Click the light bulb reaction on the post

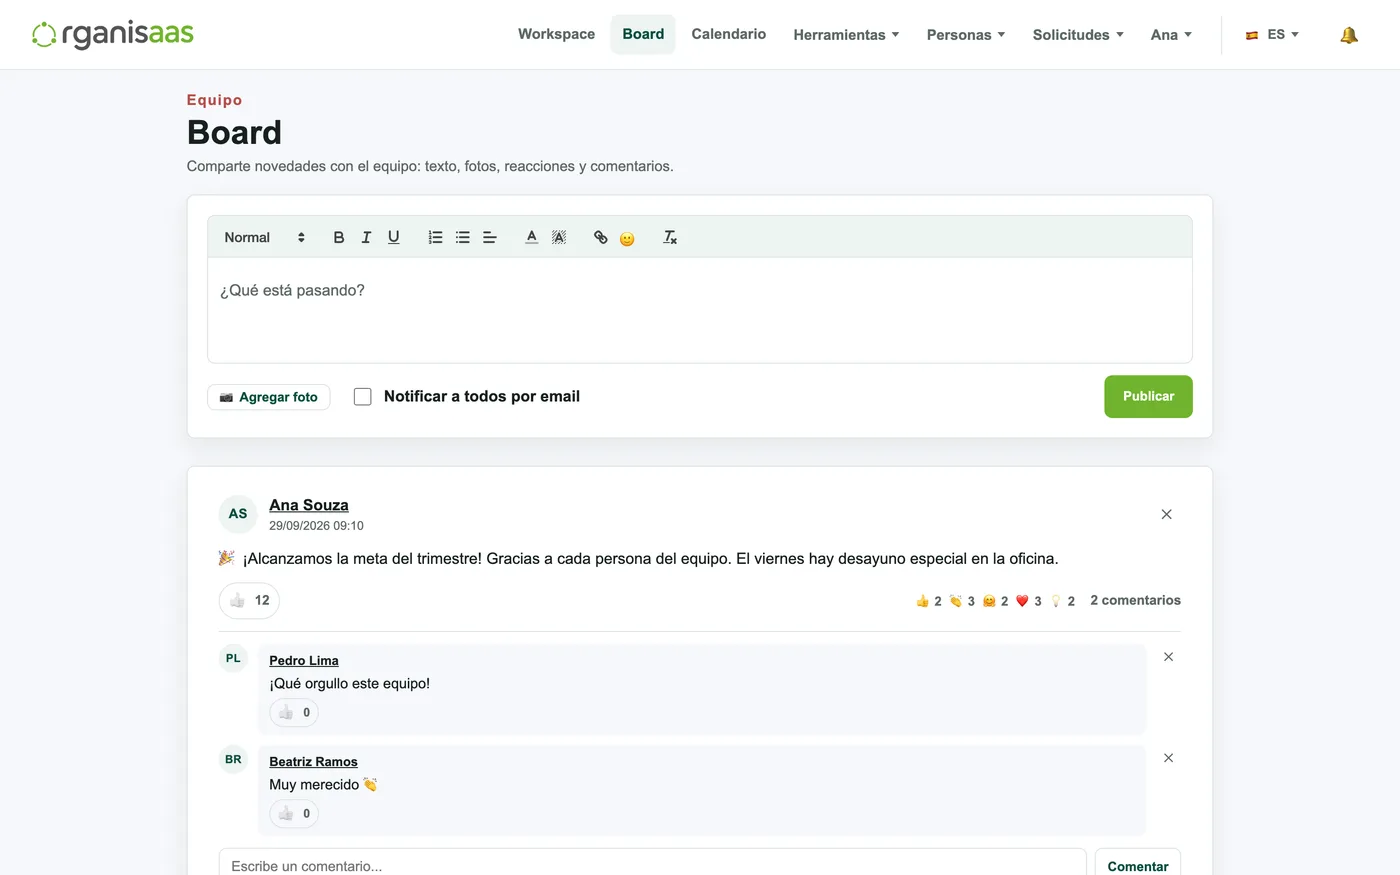click(1063, 601)
